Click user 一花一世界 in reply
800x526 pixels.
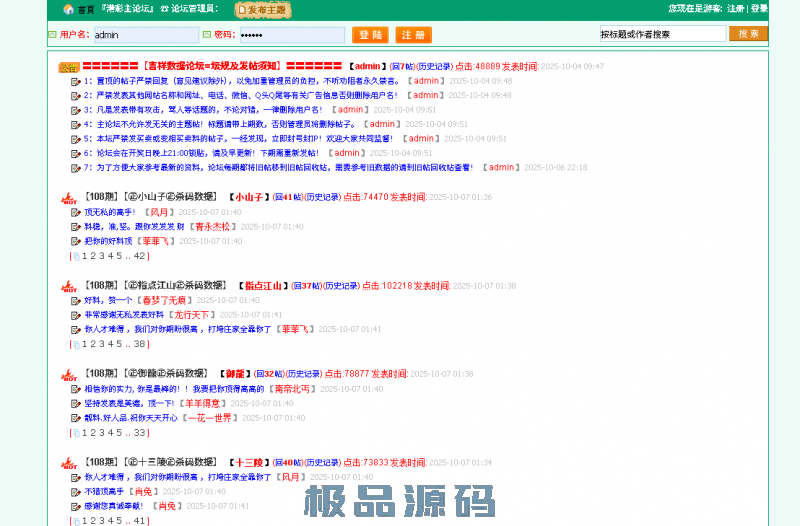210,418
